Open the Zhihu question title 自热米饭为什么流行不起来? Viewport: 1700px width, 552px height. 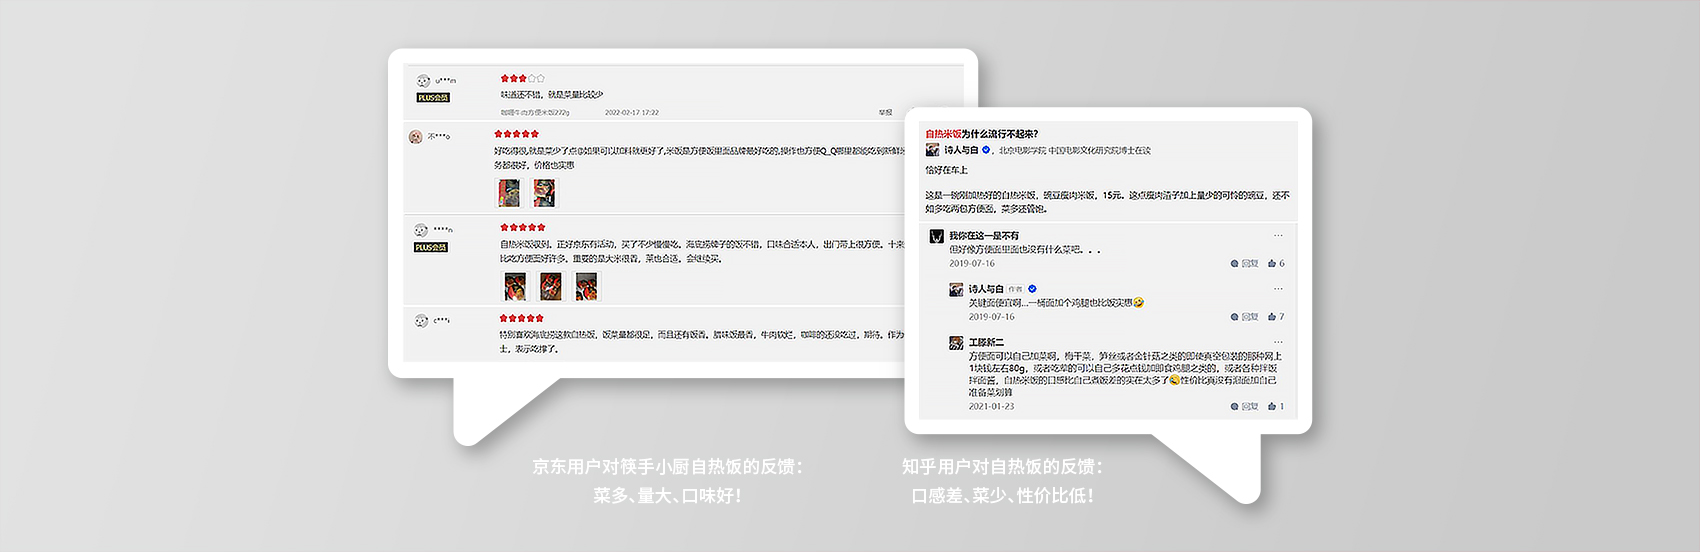pyautogui.click(x=981, y=134)
